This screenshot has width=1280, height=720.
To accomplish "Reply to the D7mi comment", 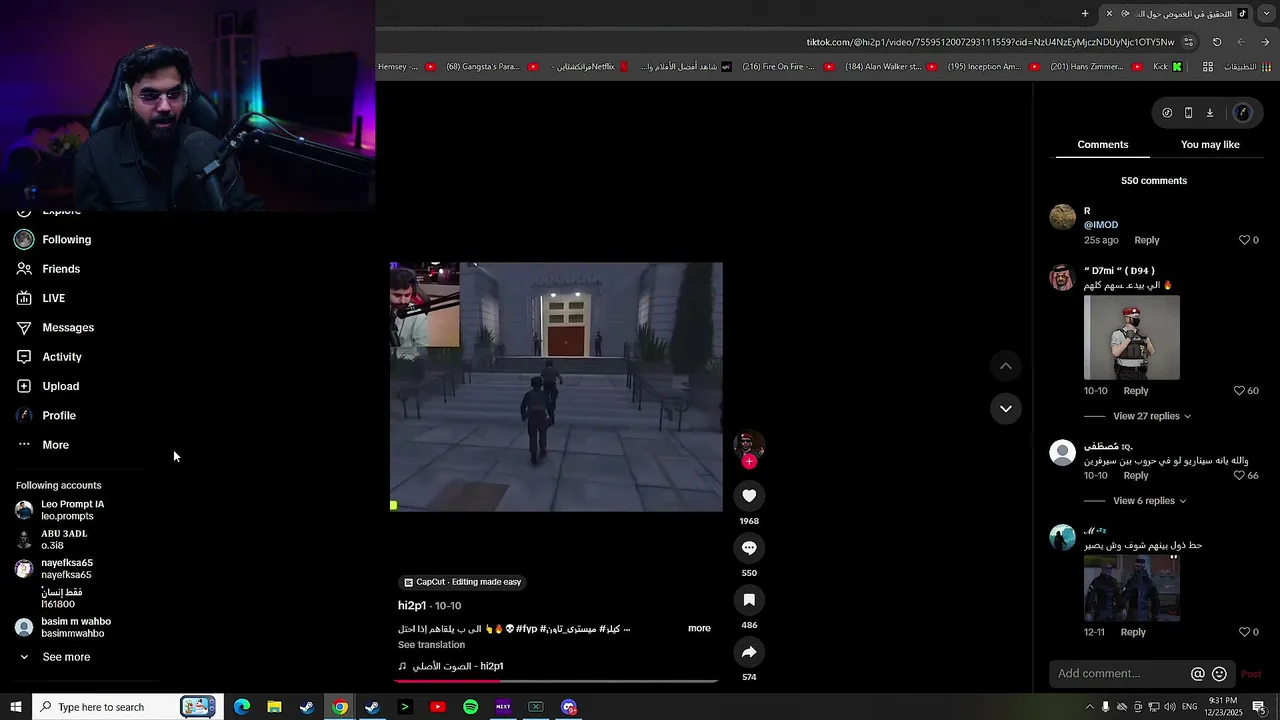I will 1136,391.
